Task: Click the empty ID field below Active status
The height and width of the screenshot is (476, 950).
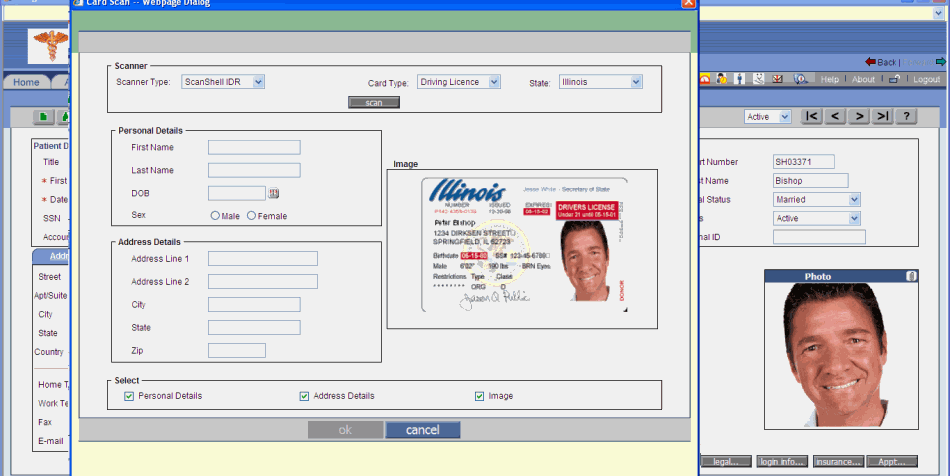Action: pos(819,237)
